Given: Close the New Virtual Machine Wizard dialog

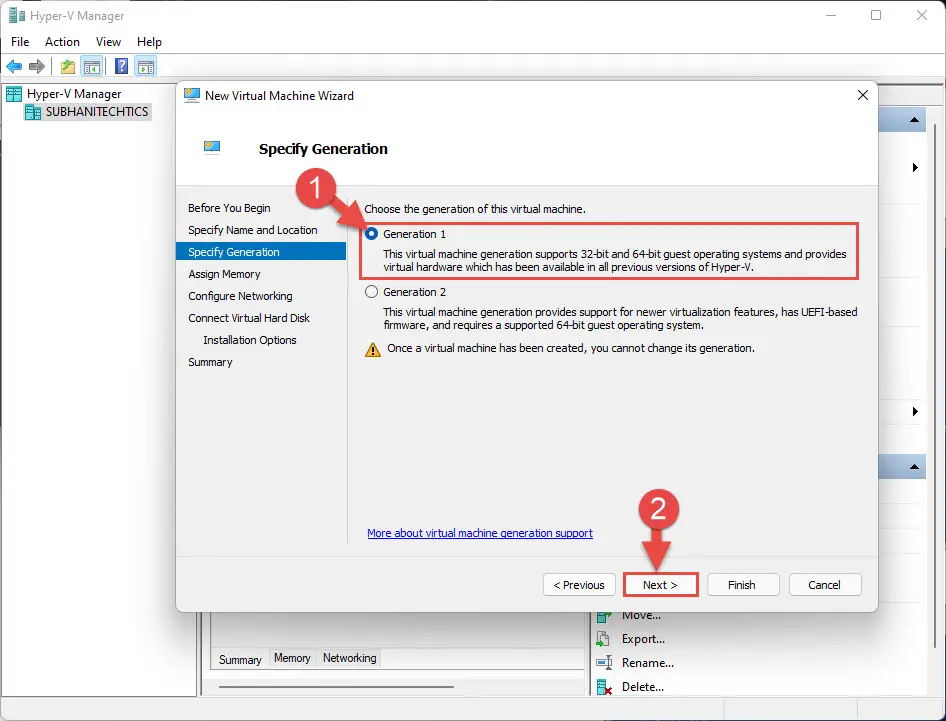Looking at the screenshot, I should pos(863,95).
